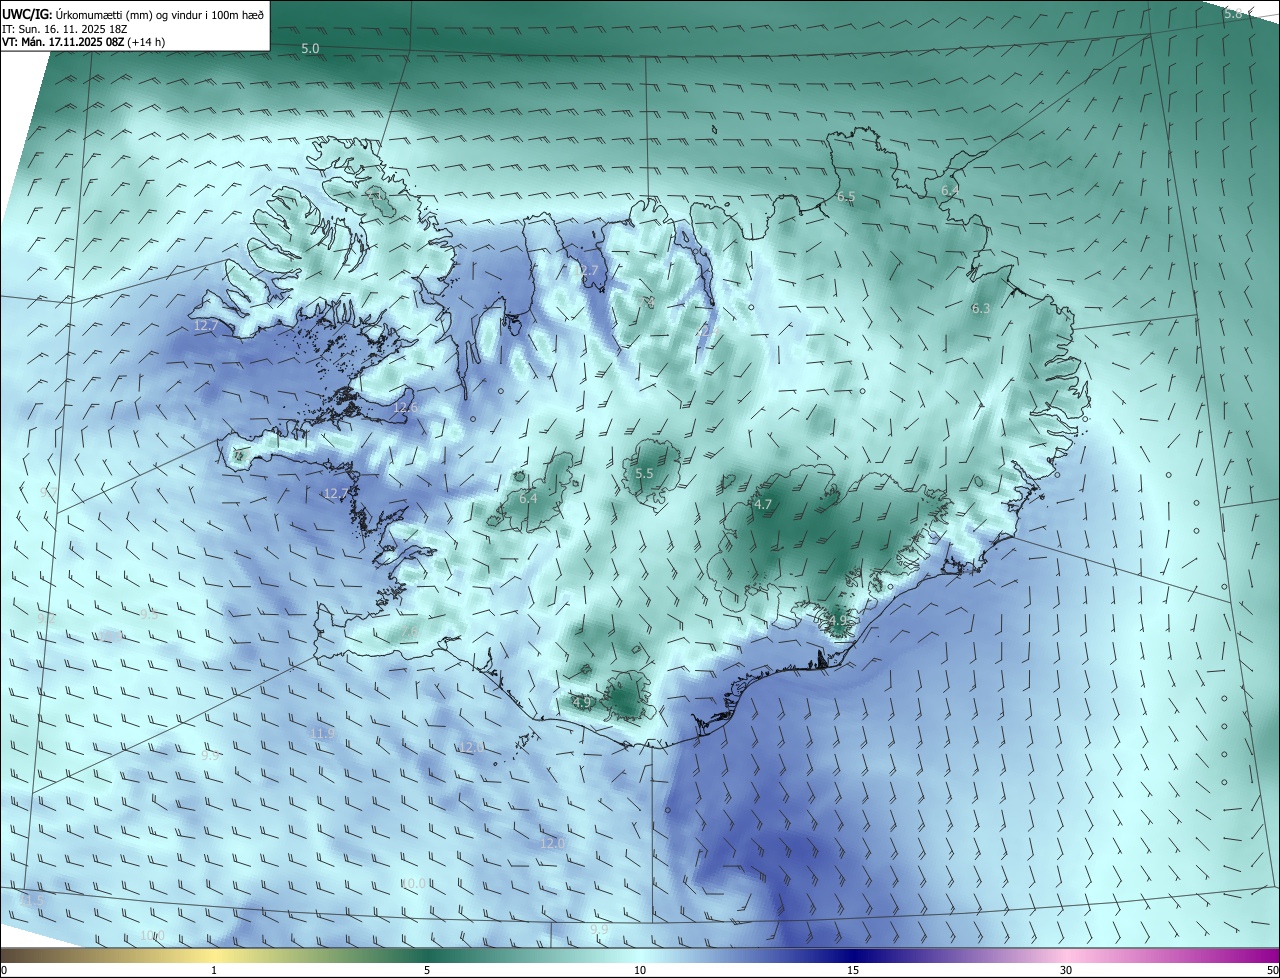The height and width of the screenshot is (978, 1280).
Task: Click the 6.5 value label on the map
Action: 846,198
